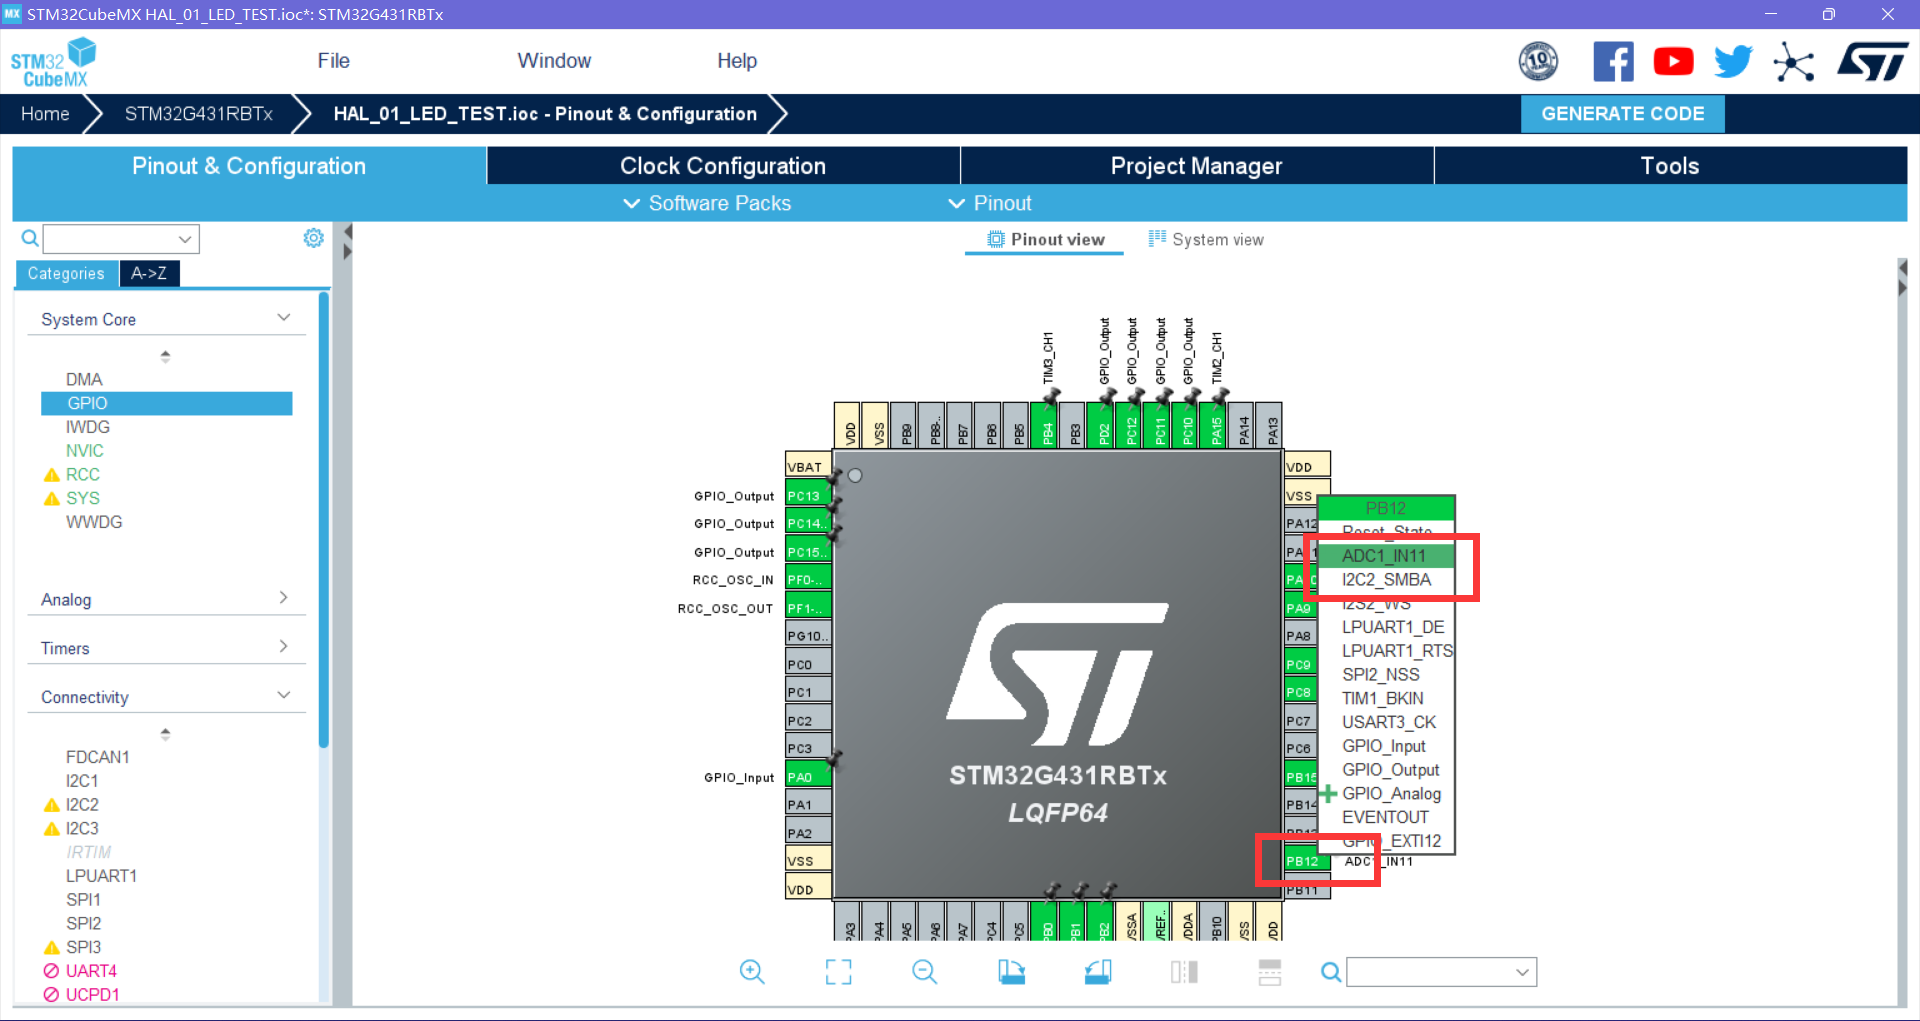Select I2C2_SMBA function for PB12
The height and width of the screenshot is (1021, 1920).
[1388, 579]
